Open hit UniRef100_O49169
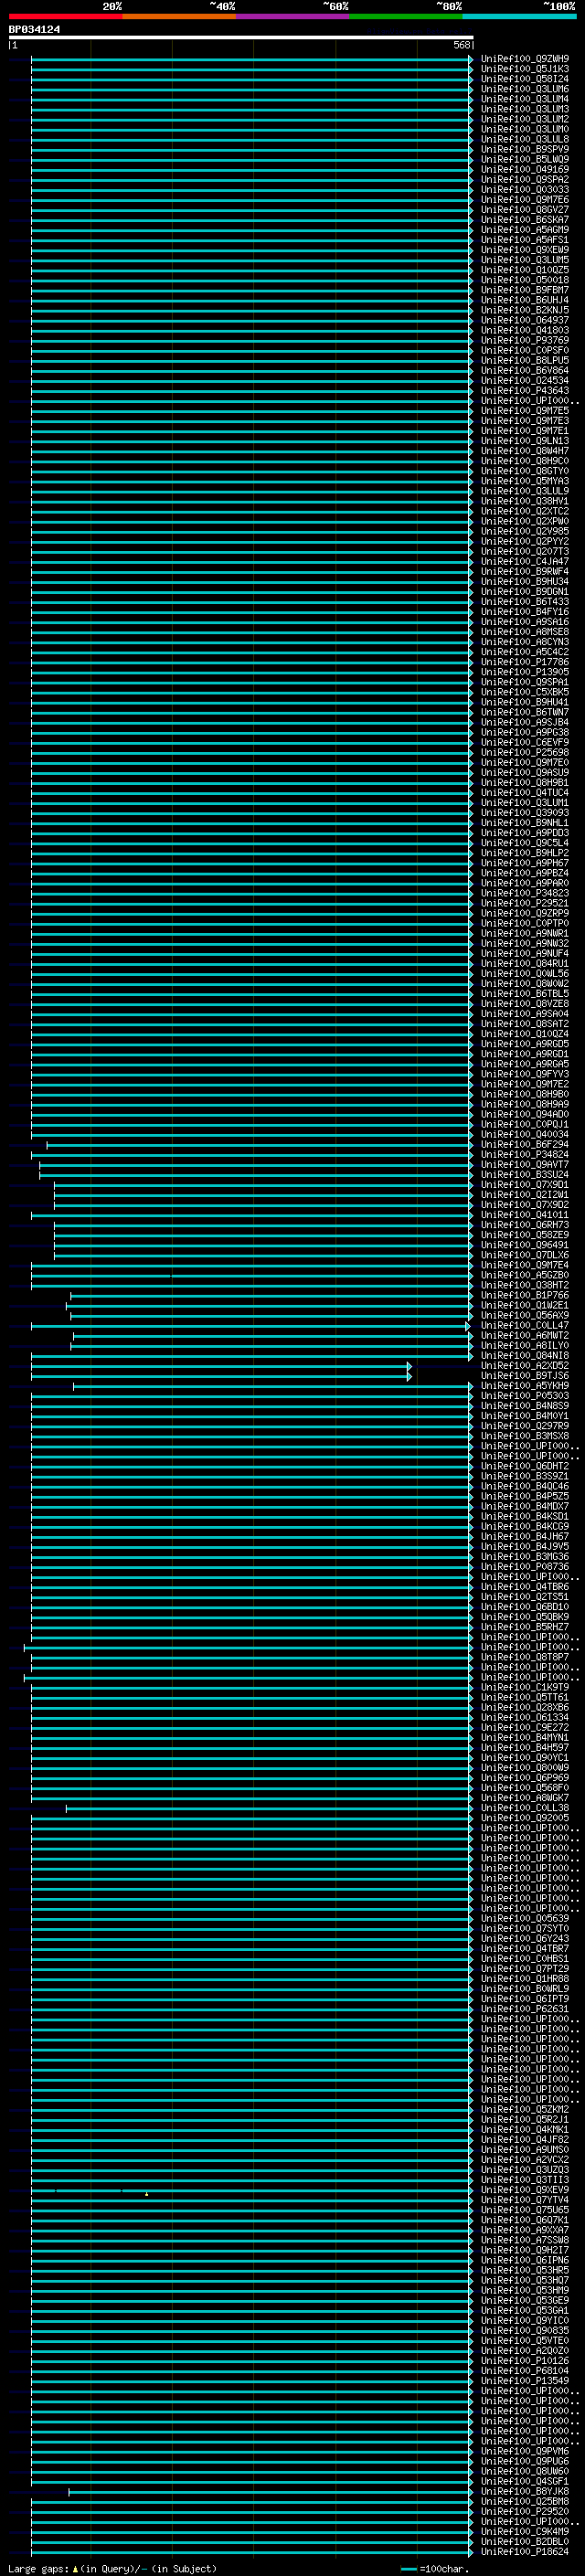 coord(525,170)
